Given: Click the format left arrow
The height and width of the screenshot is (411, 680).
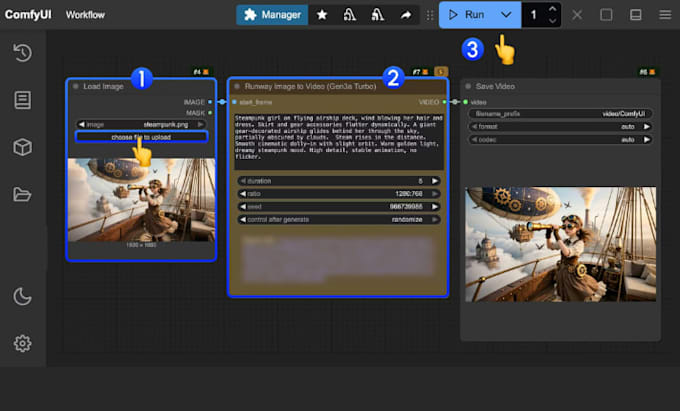Looking at the screenshot, I should pyautogui.click(x=474, y=127).
